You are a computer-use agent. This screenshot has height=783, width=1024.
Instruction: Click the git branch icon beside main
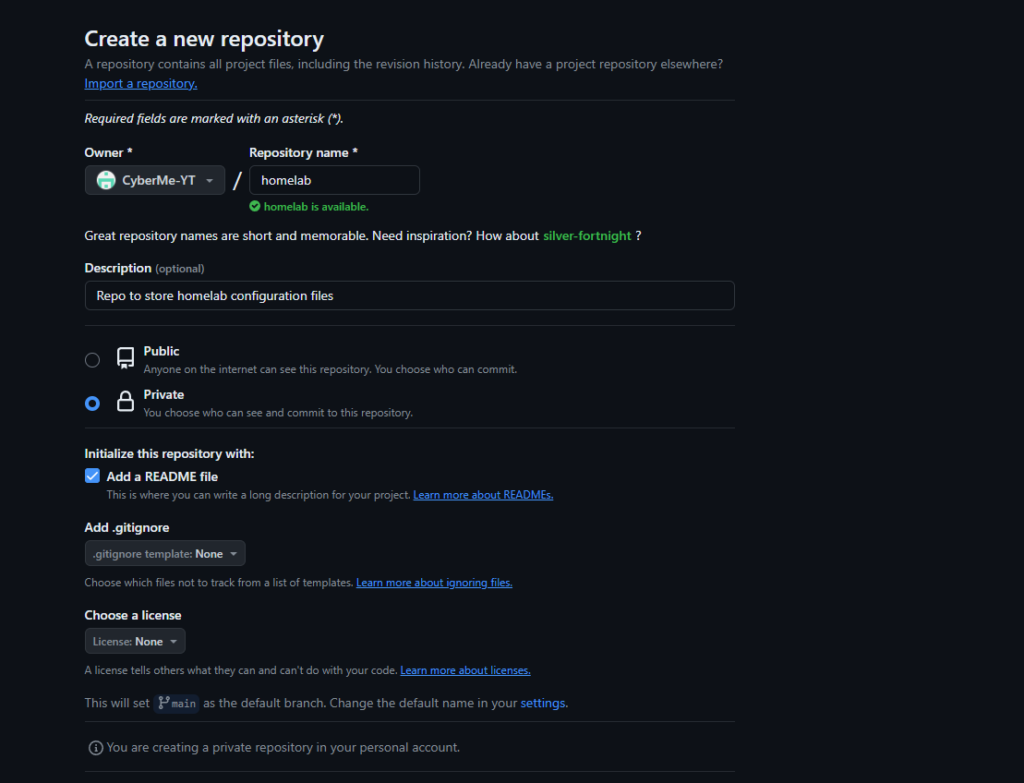coord(163,703)
